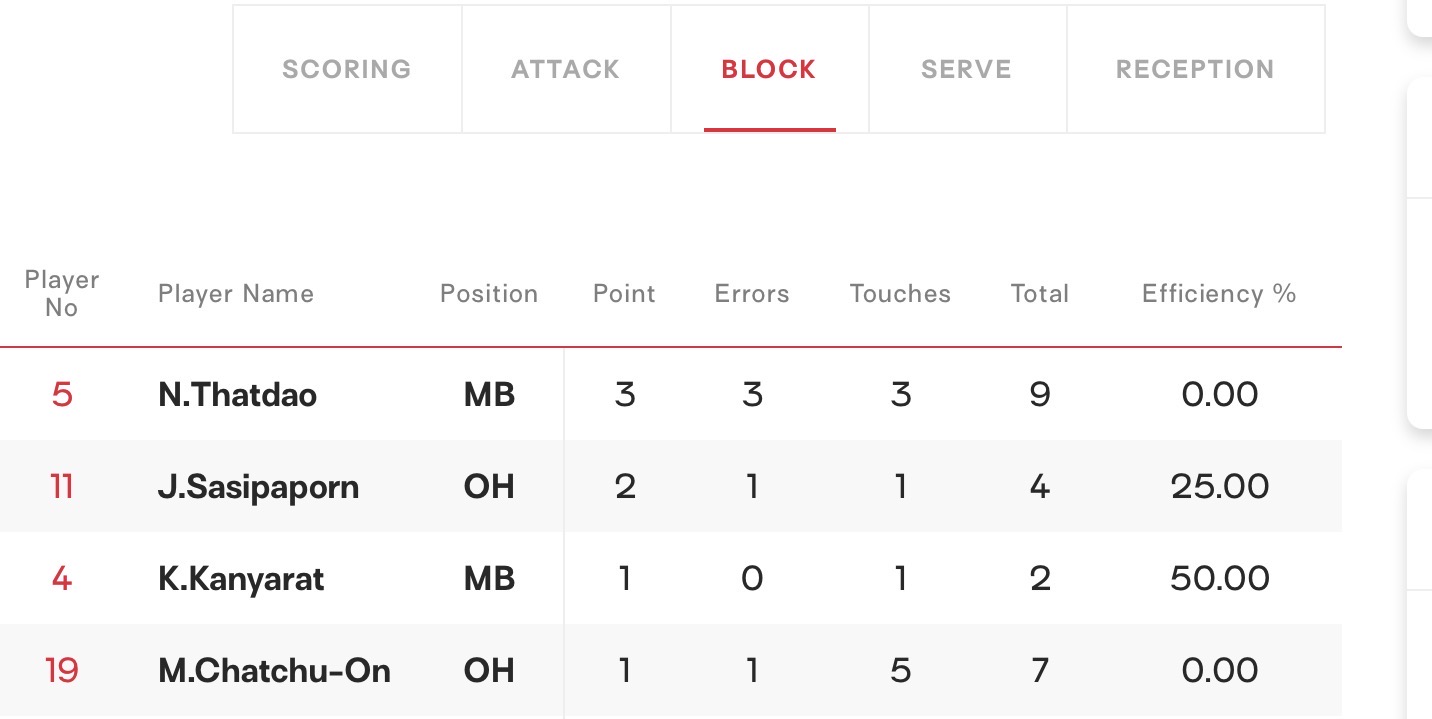Select the Block tab
1432x719 pixels.
pyautogui.click(x=769, y=69)
